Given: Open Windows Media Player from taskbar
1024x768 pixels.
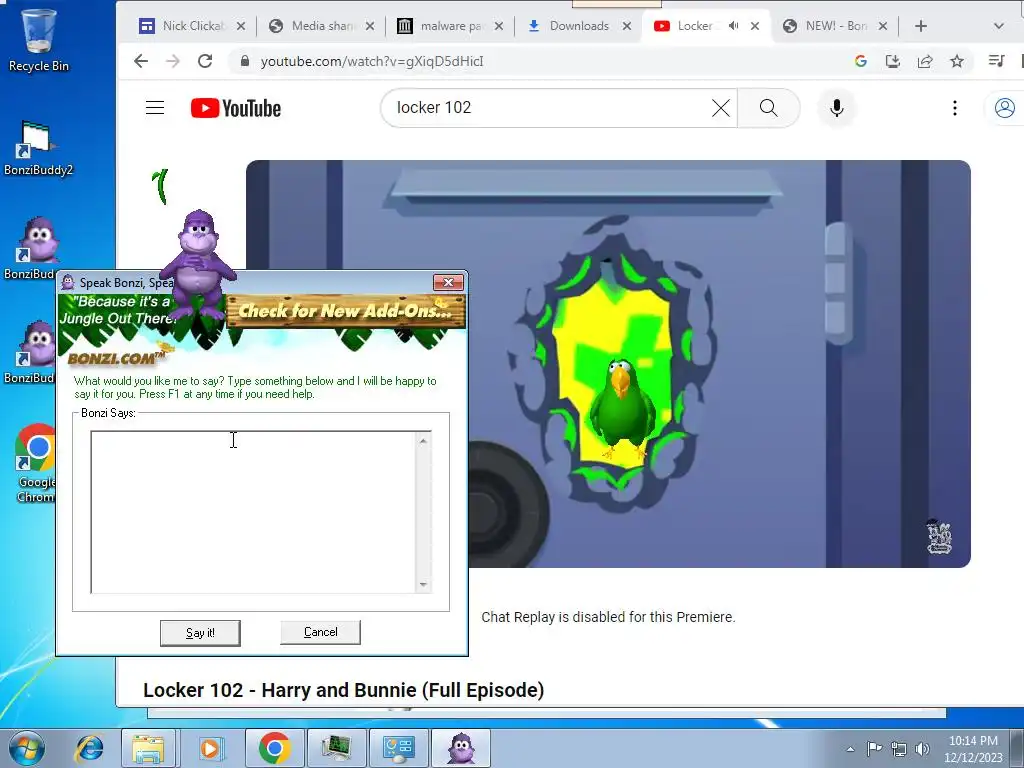Looking at the screenshot, I should [x=210, y=748].
